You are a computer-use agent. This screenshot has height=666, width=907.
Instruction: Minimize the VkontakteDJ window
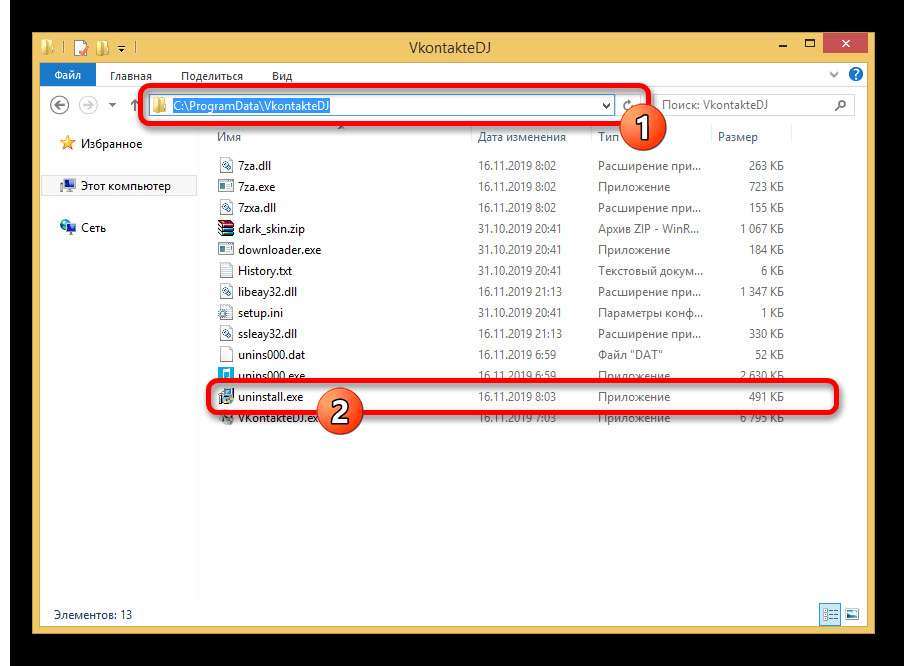point(783,45)
